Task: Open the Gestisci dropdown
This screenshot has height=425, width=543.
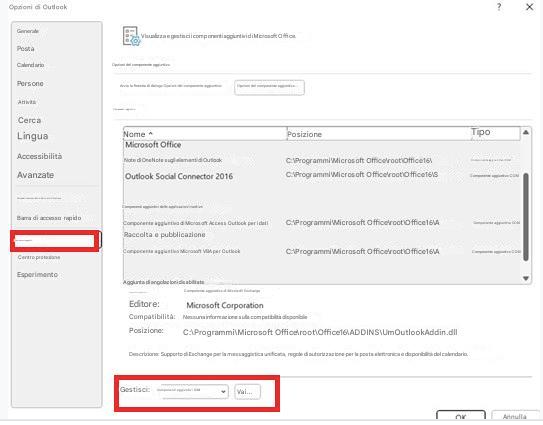Action: (192, 391)
